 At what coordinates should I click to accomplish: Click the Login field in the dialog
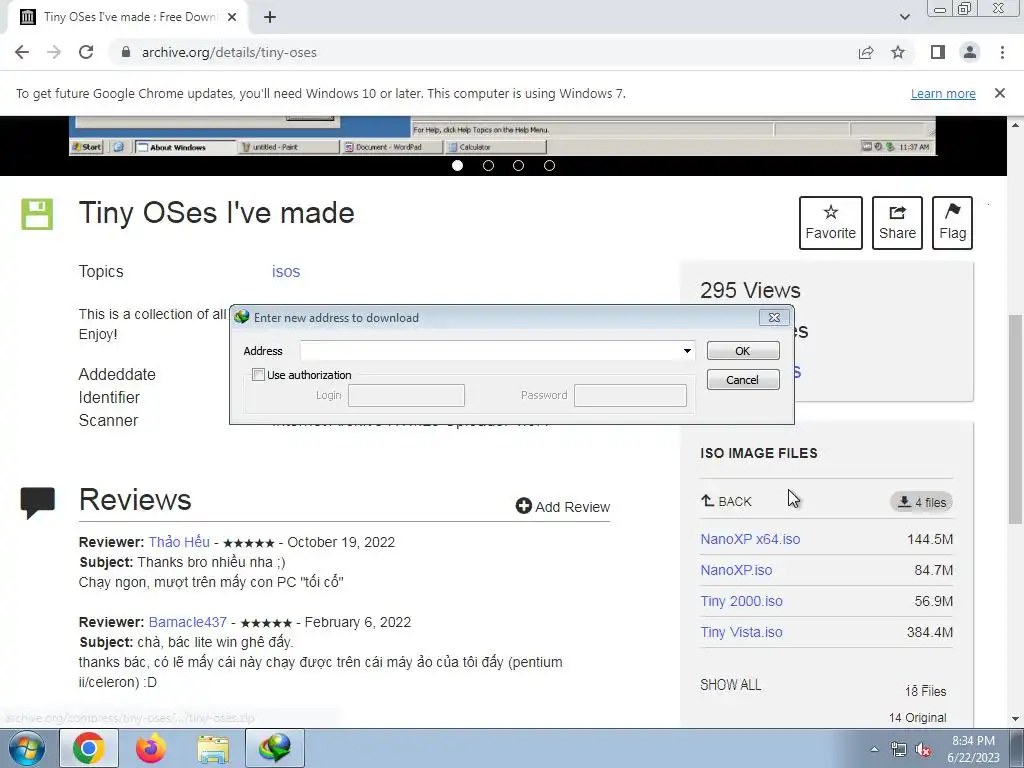pyautogui.click(x=406, y=395)
